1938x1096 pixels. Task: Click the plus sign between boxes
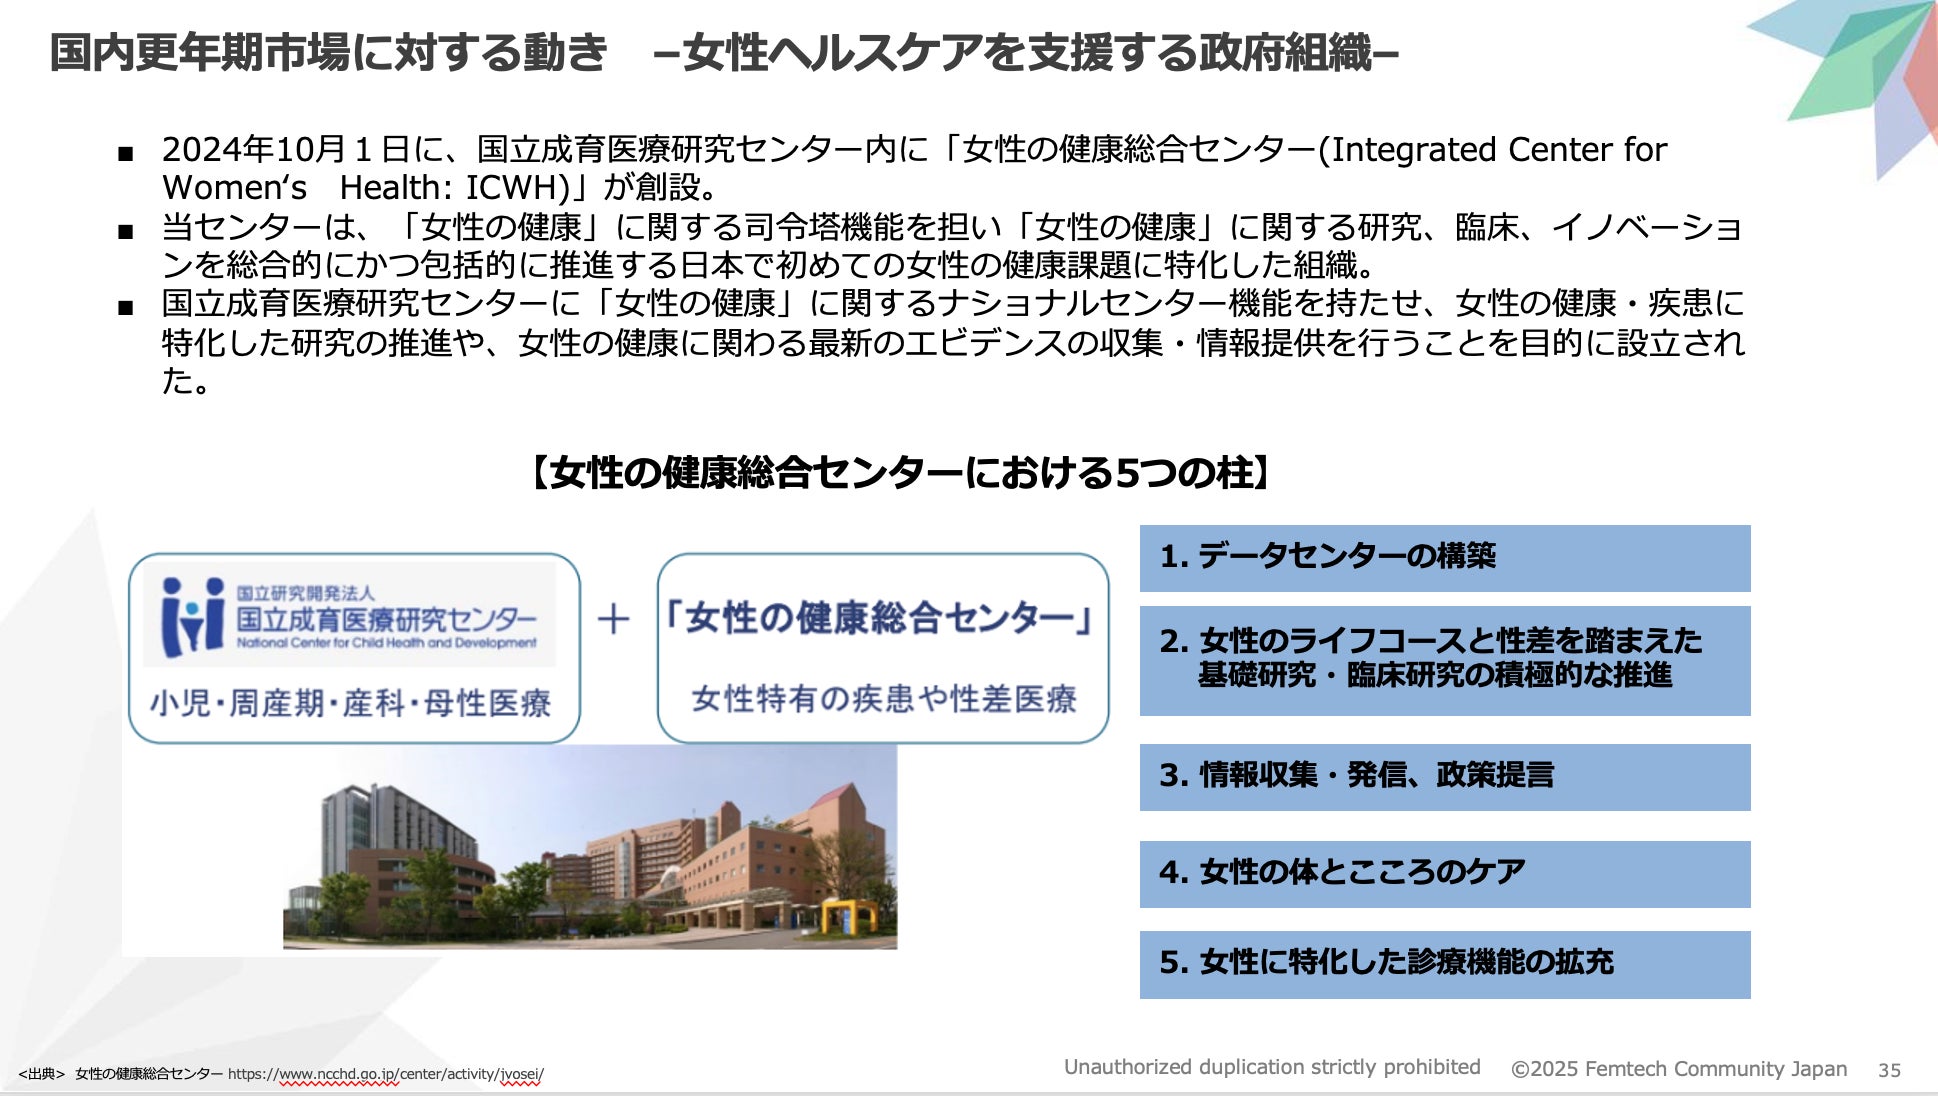coord(613,619)
